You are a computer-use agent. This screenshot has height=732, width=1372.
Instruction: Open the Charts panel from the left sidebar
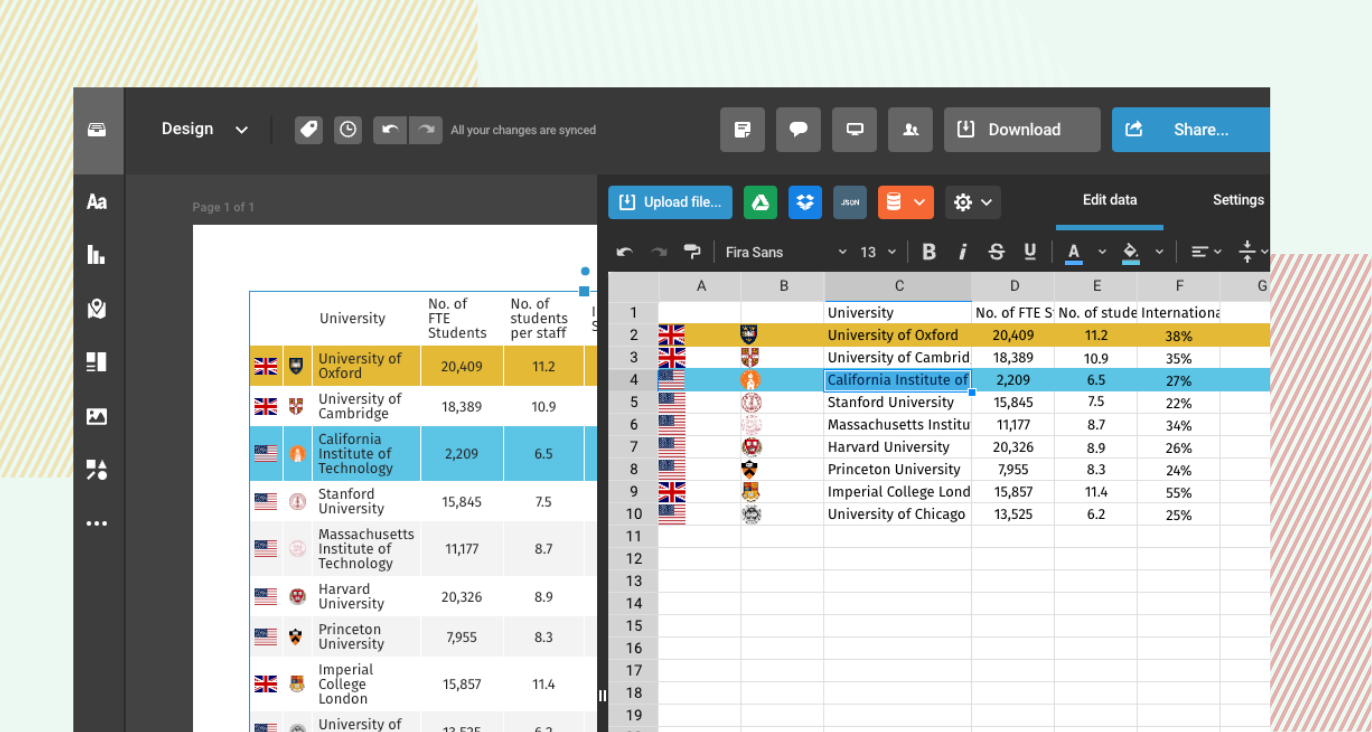click(97, 254)
